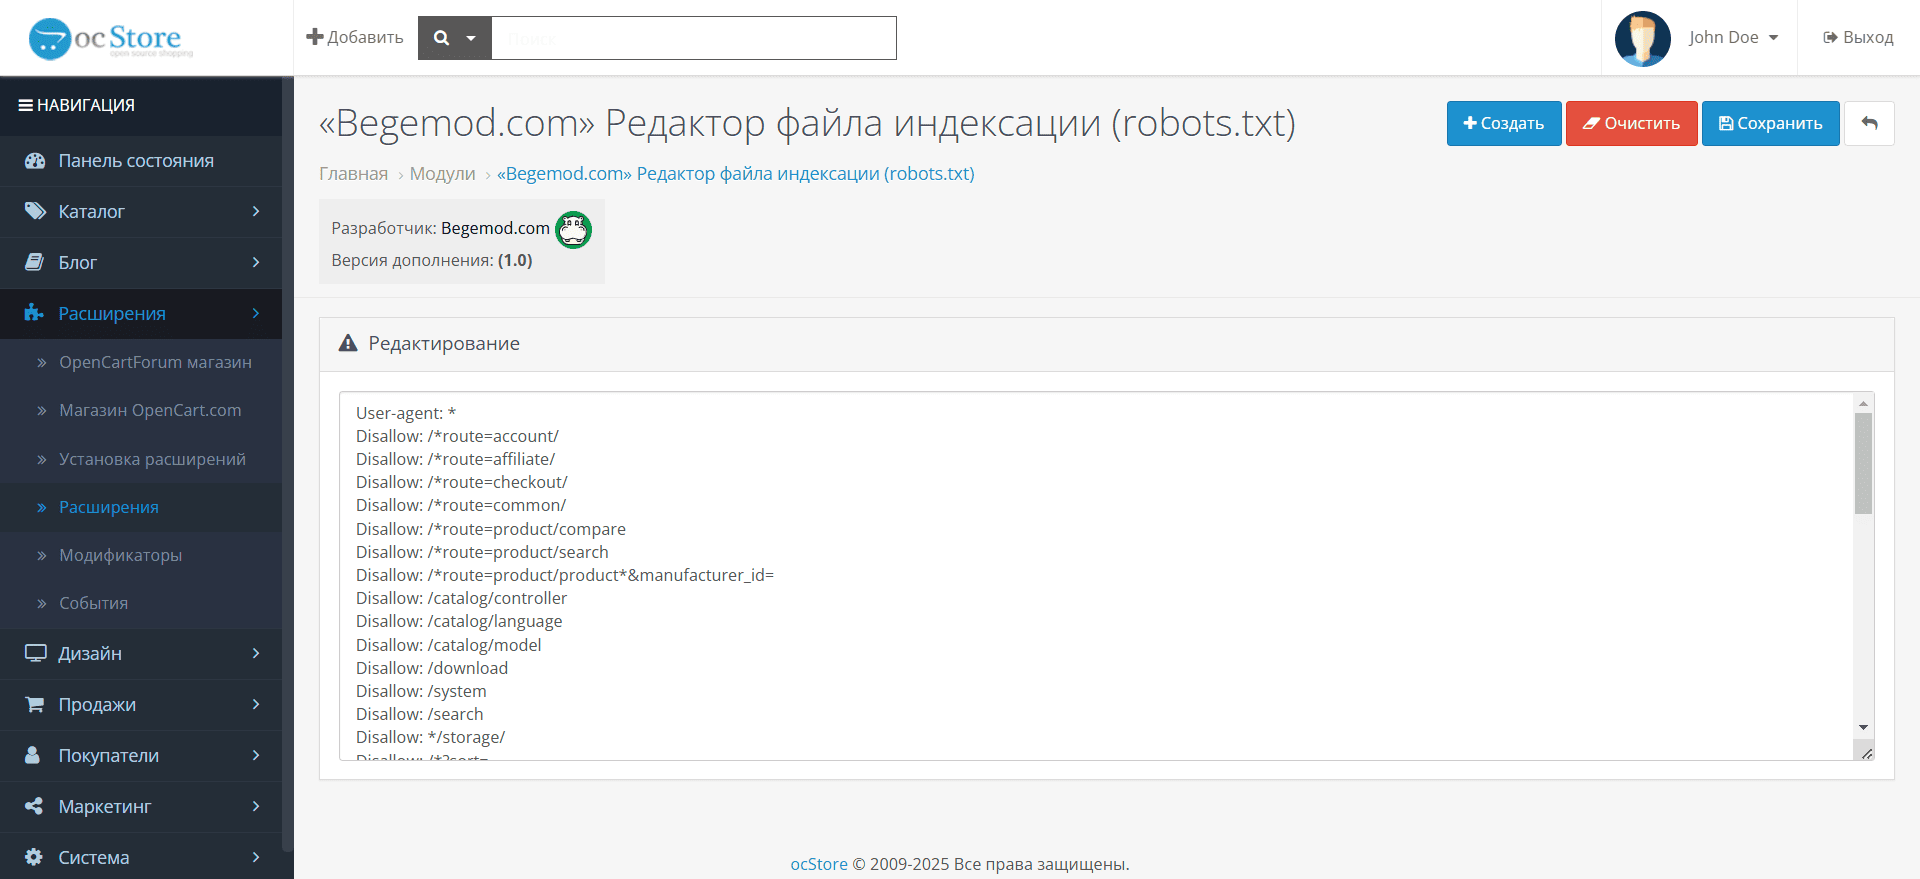
Task: Click John Doe avatar image
Action: [1643, 38]
